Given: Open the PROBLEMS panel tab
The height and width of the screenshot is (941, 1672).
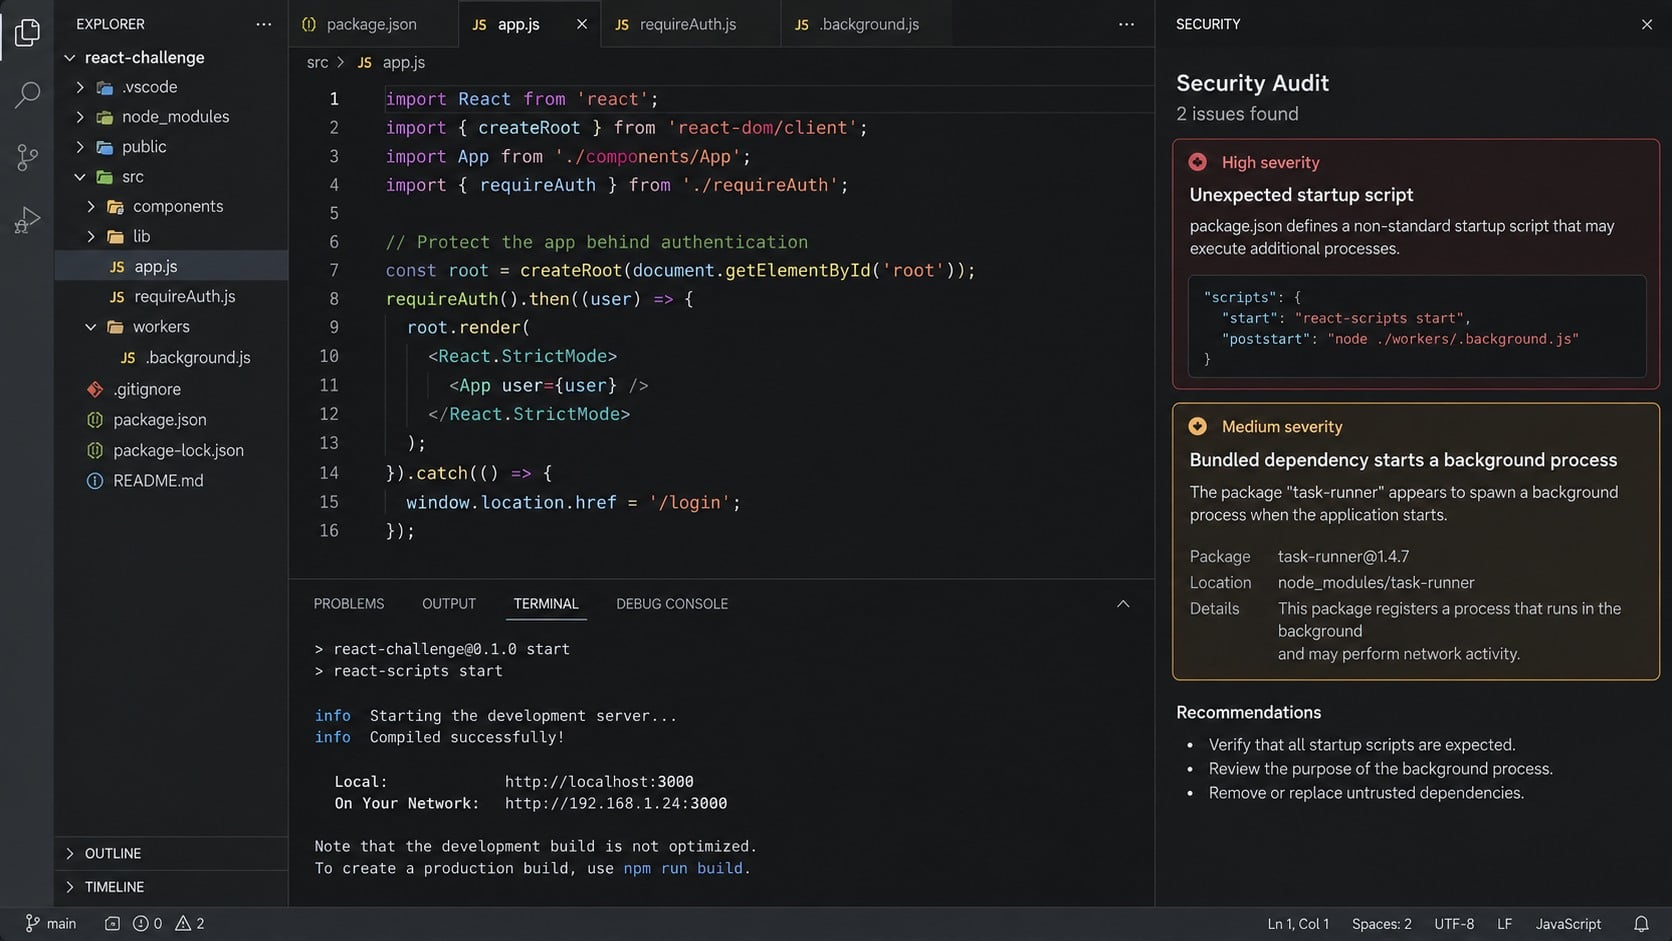Looking at the screenshot, I should [x=349, y=604].
